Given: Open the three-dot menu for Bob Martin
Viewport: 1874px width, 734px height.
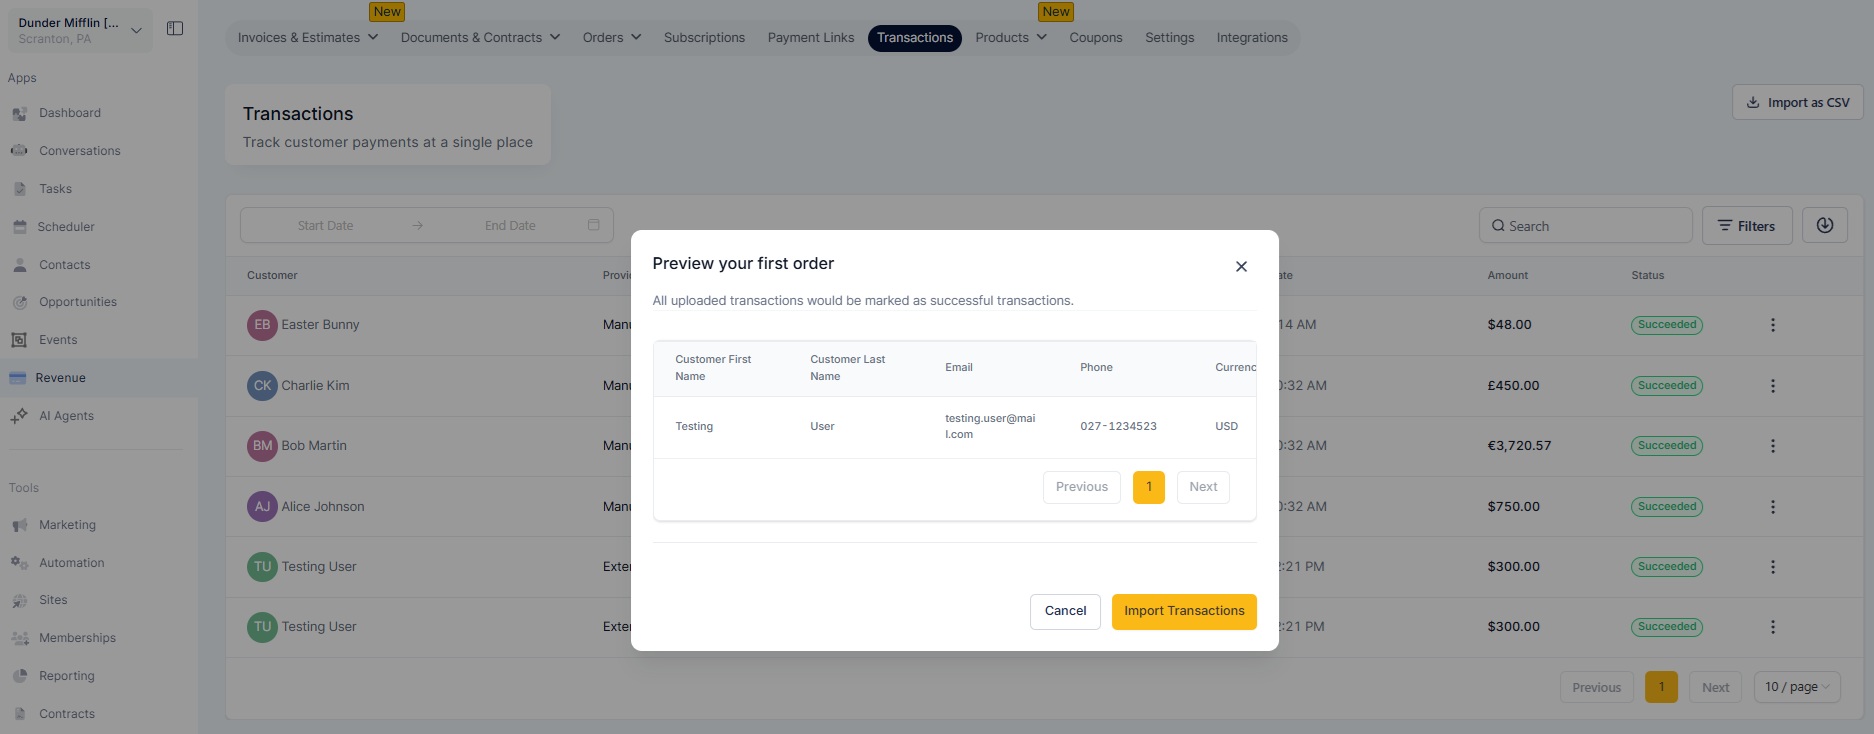Looking at the screenshot, I should [x=1773, y=446].
